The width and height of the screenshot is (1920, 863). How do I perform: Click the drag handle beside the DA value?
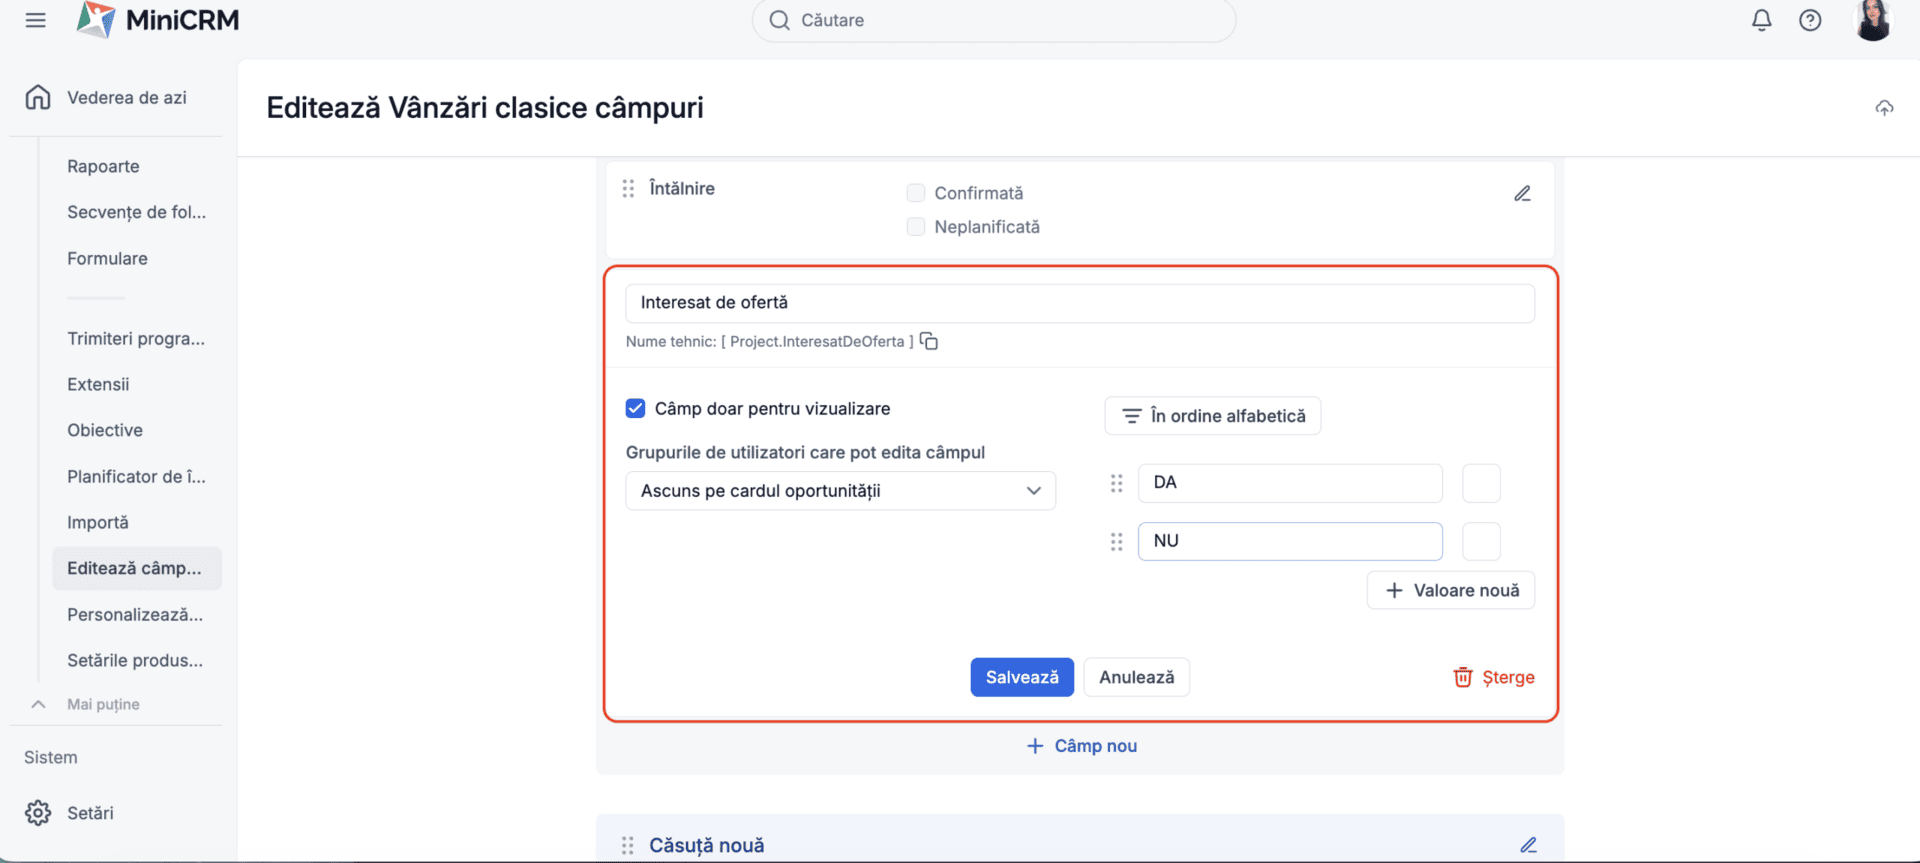[1116, 484]
